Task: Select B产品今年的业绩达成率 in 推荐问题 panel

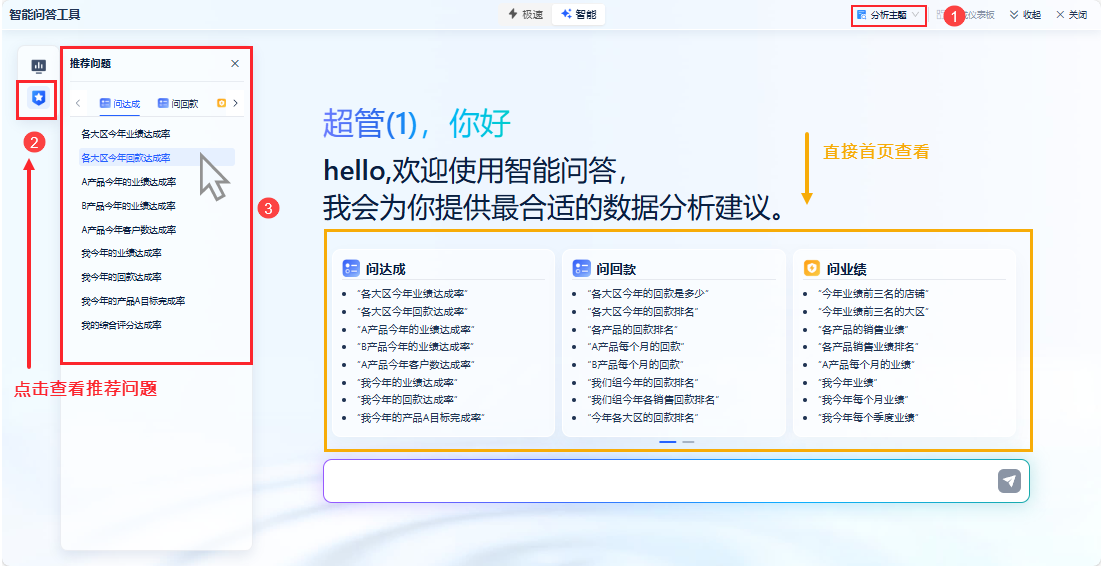Action: click(128, 206)
